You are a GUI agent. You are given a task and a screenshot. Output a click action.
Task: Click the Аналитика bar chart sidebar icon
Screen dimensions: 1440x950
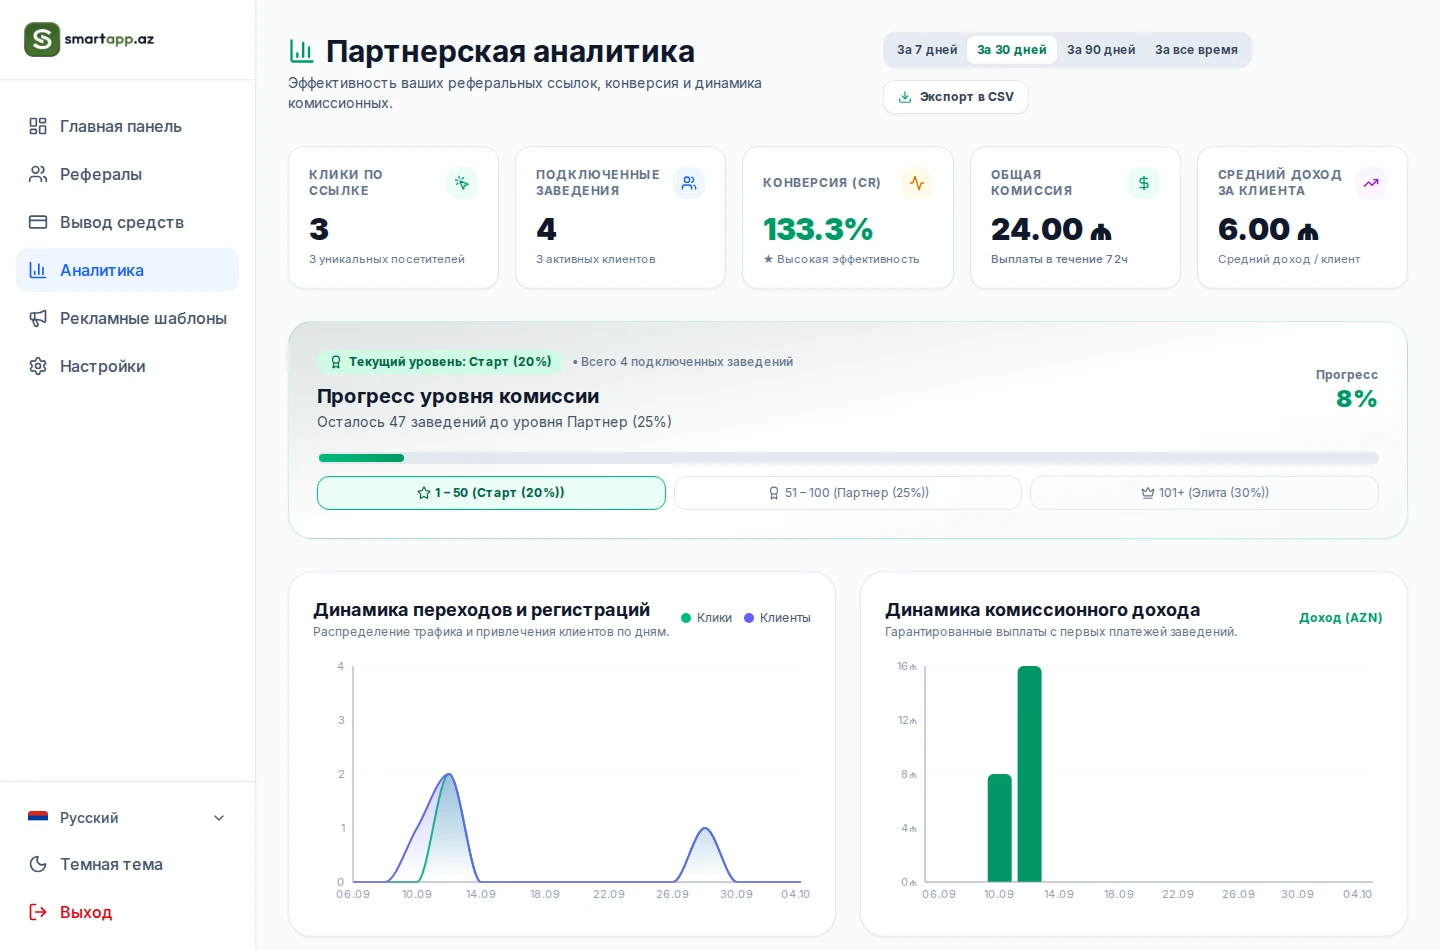coord(38,270)
